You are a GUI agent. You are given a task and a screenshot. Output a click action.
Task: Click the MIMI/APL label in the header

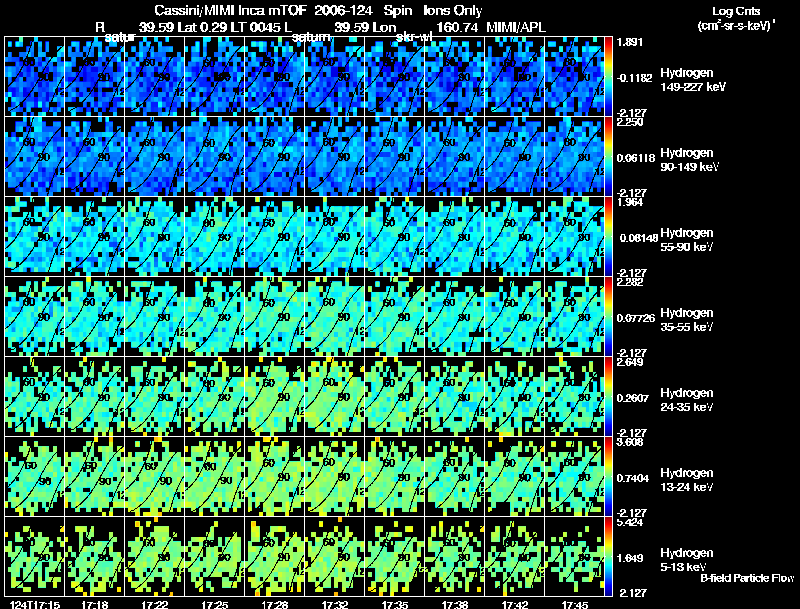tap(516, 27)
